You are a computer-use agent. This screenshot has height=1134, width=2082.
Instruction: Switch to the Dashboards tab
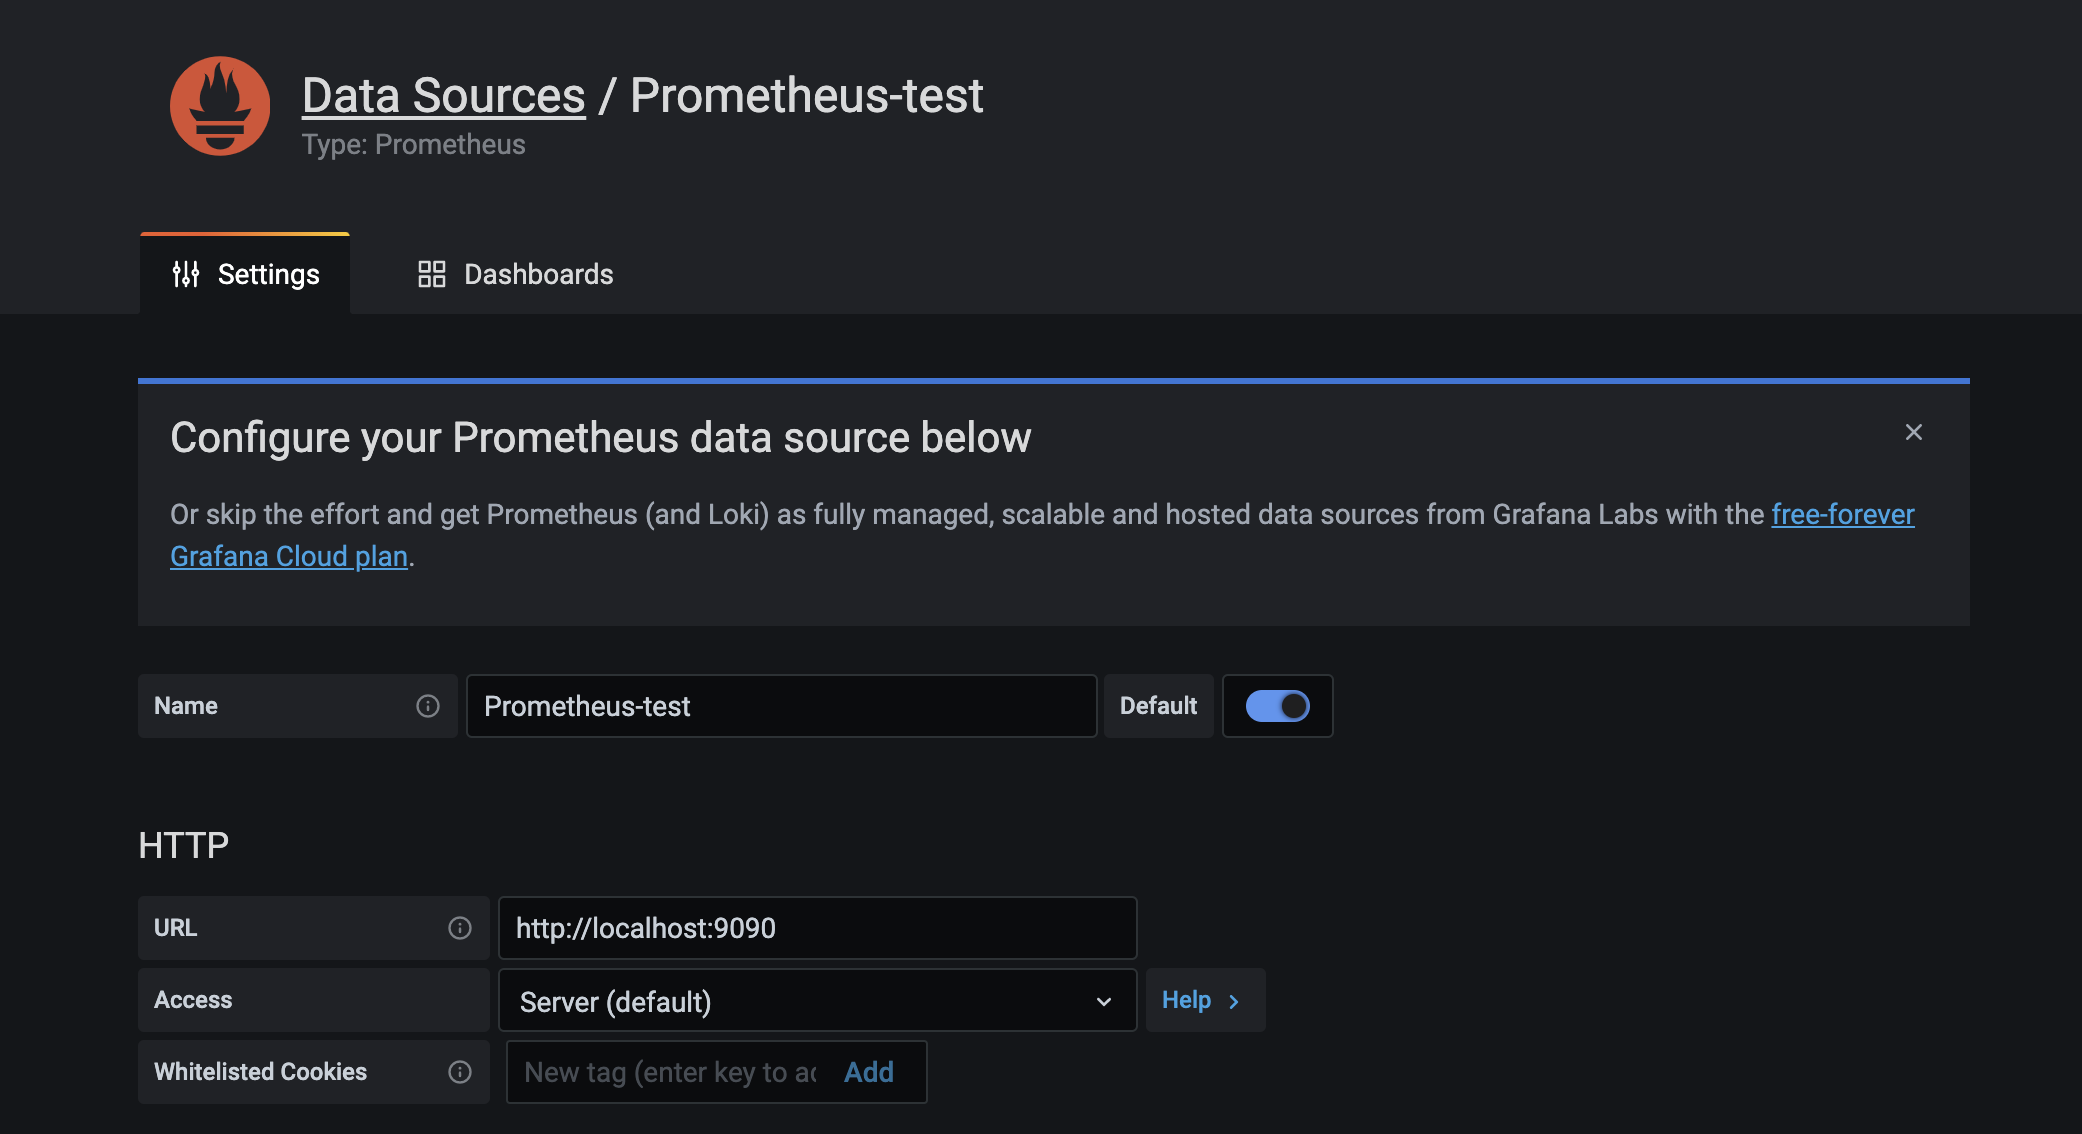(515, 274)
